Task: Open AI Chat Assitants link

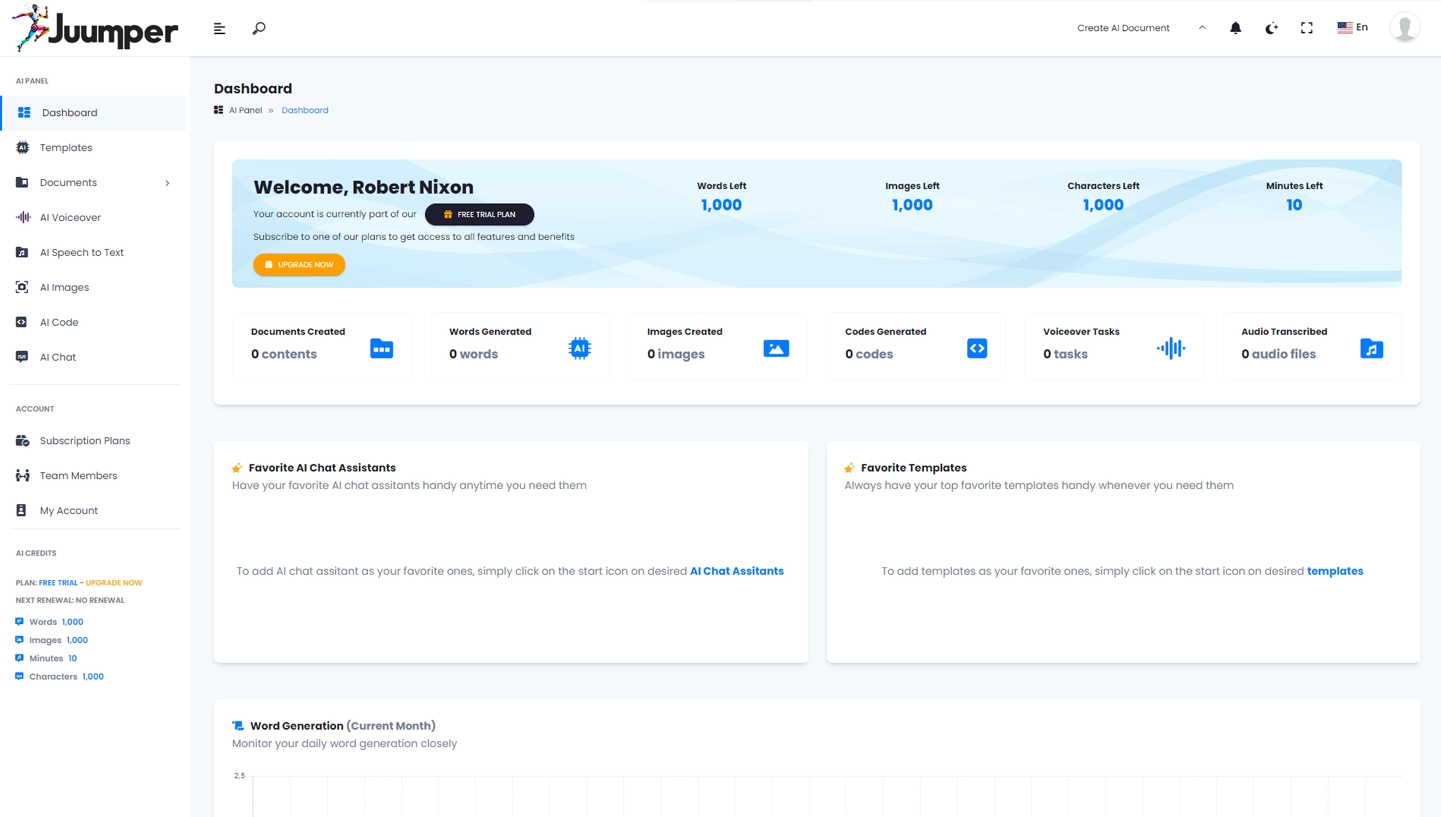Action: 737,572
